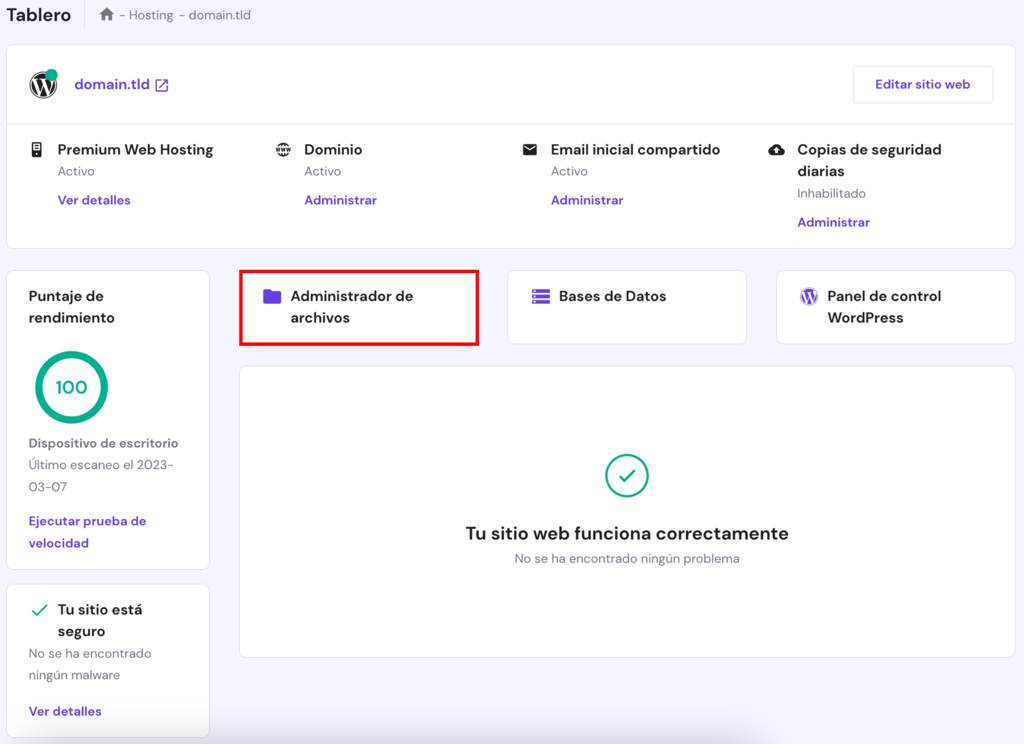
Task: Click the Premium Web Hosting device icon
Action: click(37, 149)
